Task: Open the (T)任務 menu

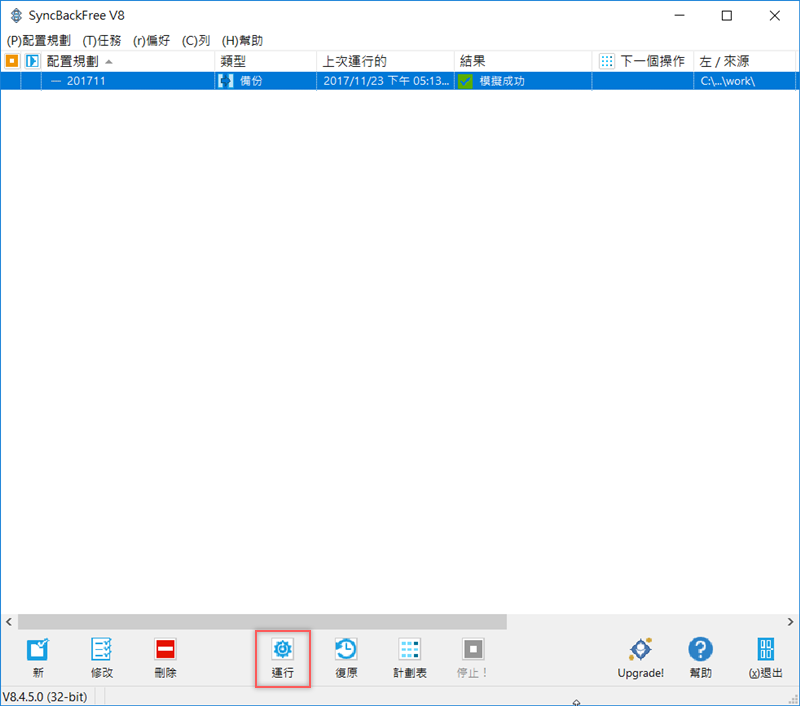Action: (x=102, y=40)
